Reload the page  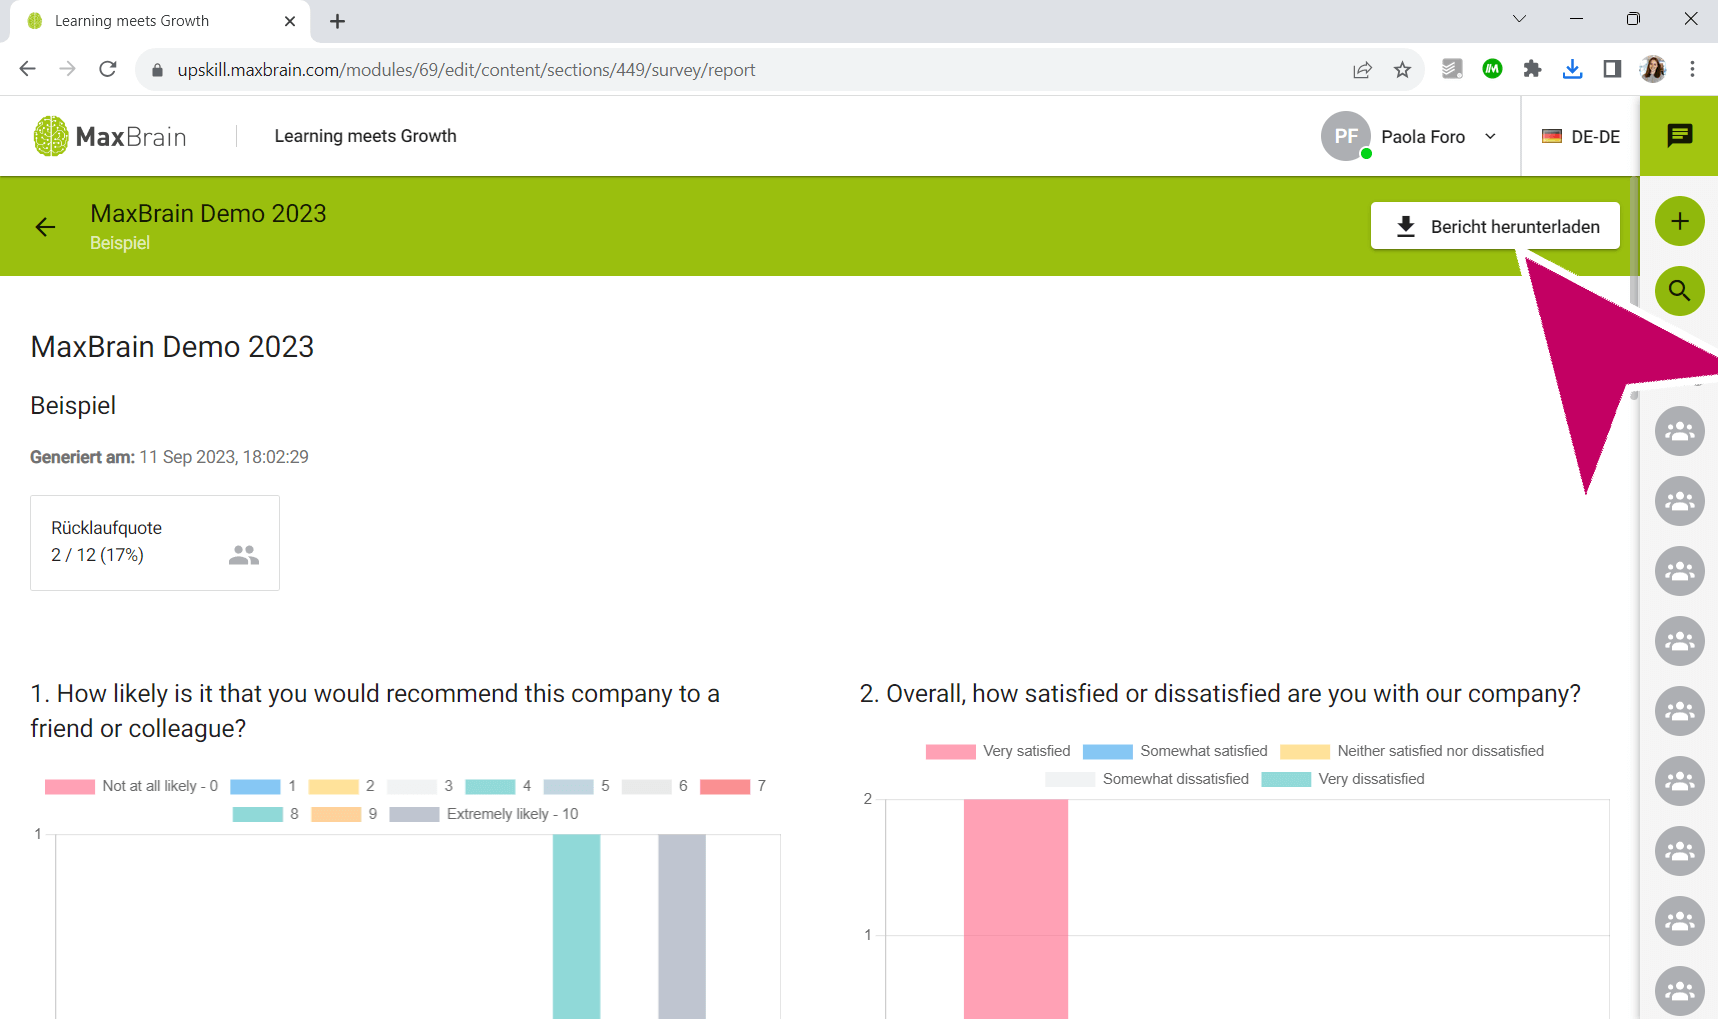coord(108,69)
